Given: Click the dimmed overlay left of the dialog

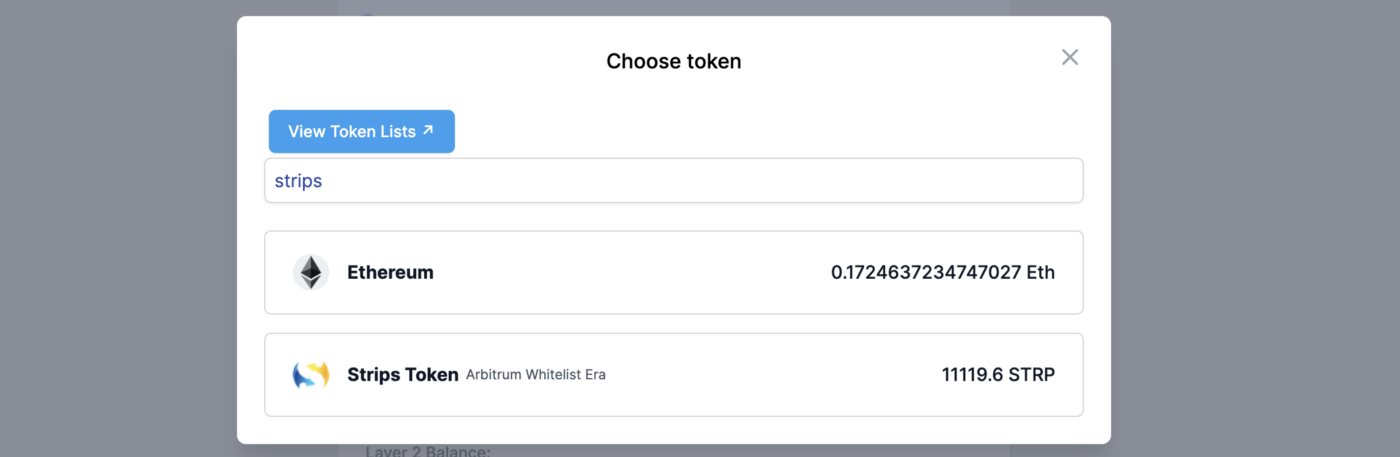Looking at the screenshot, I should (x=118, y=228).
